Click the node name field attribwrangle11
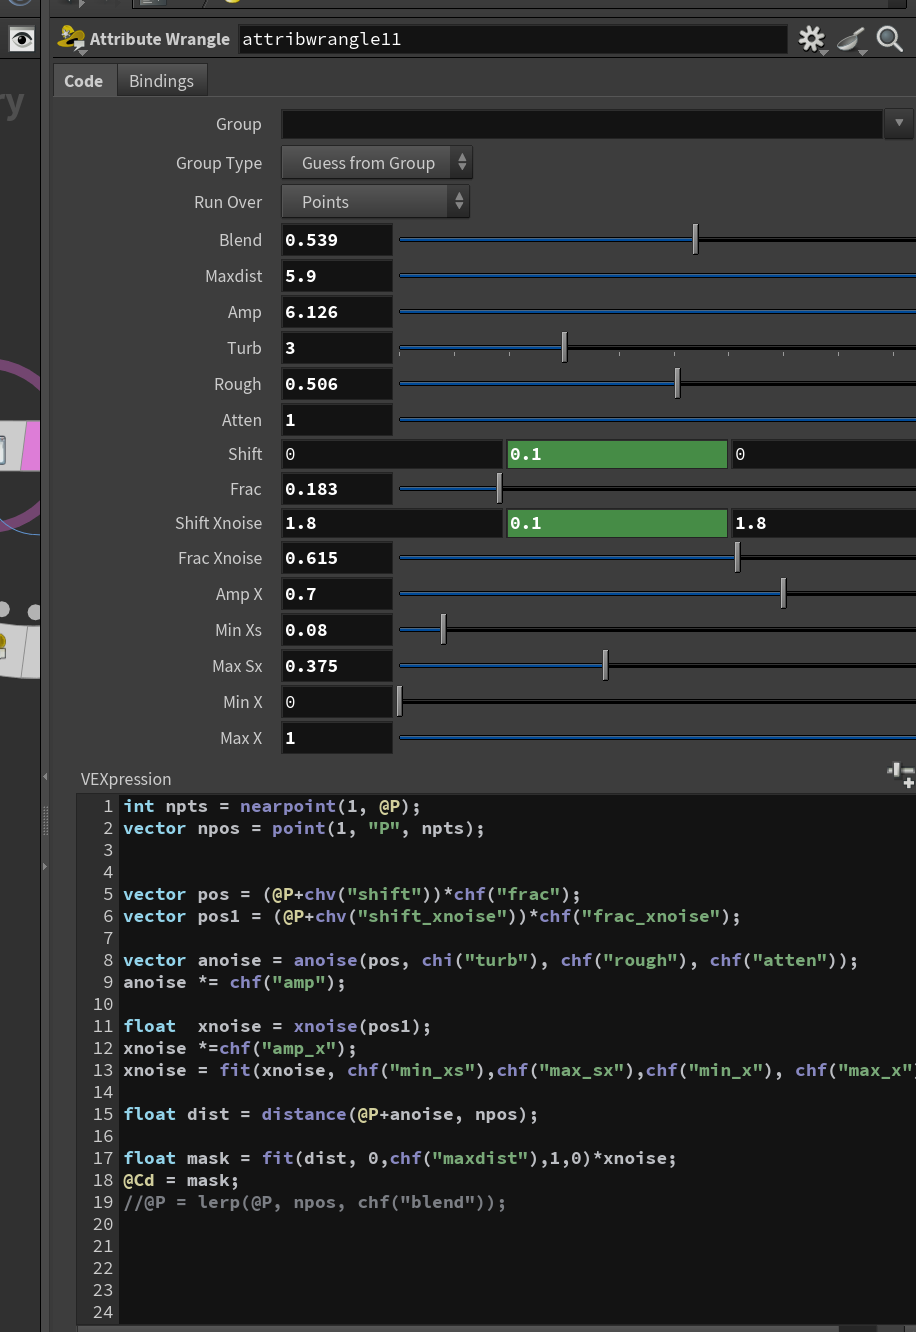 [511, 39]
